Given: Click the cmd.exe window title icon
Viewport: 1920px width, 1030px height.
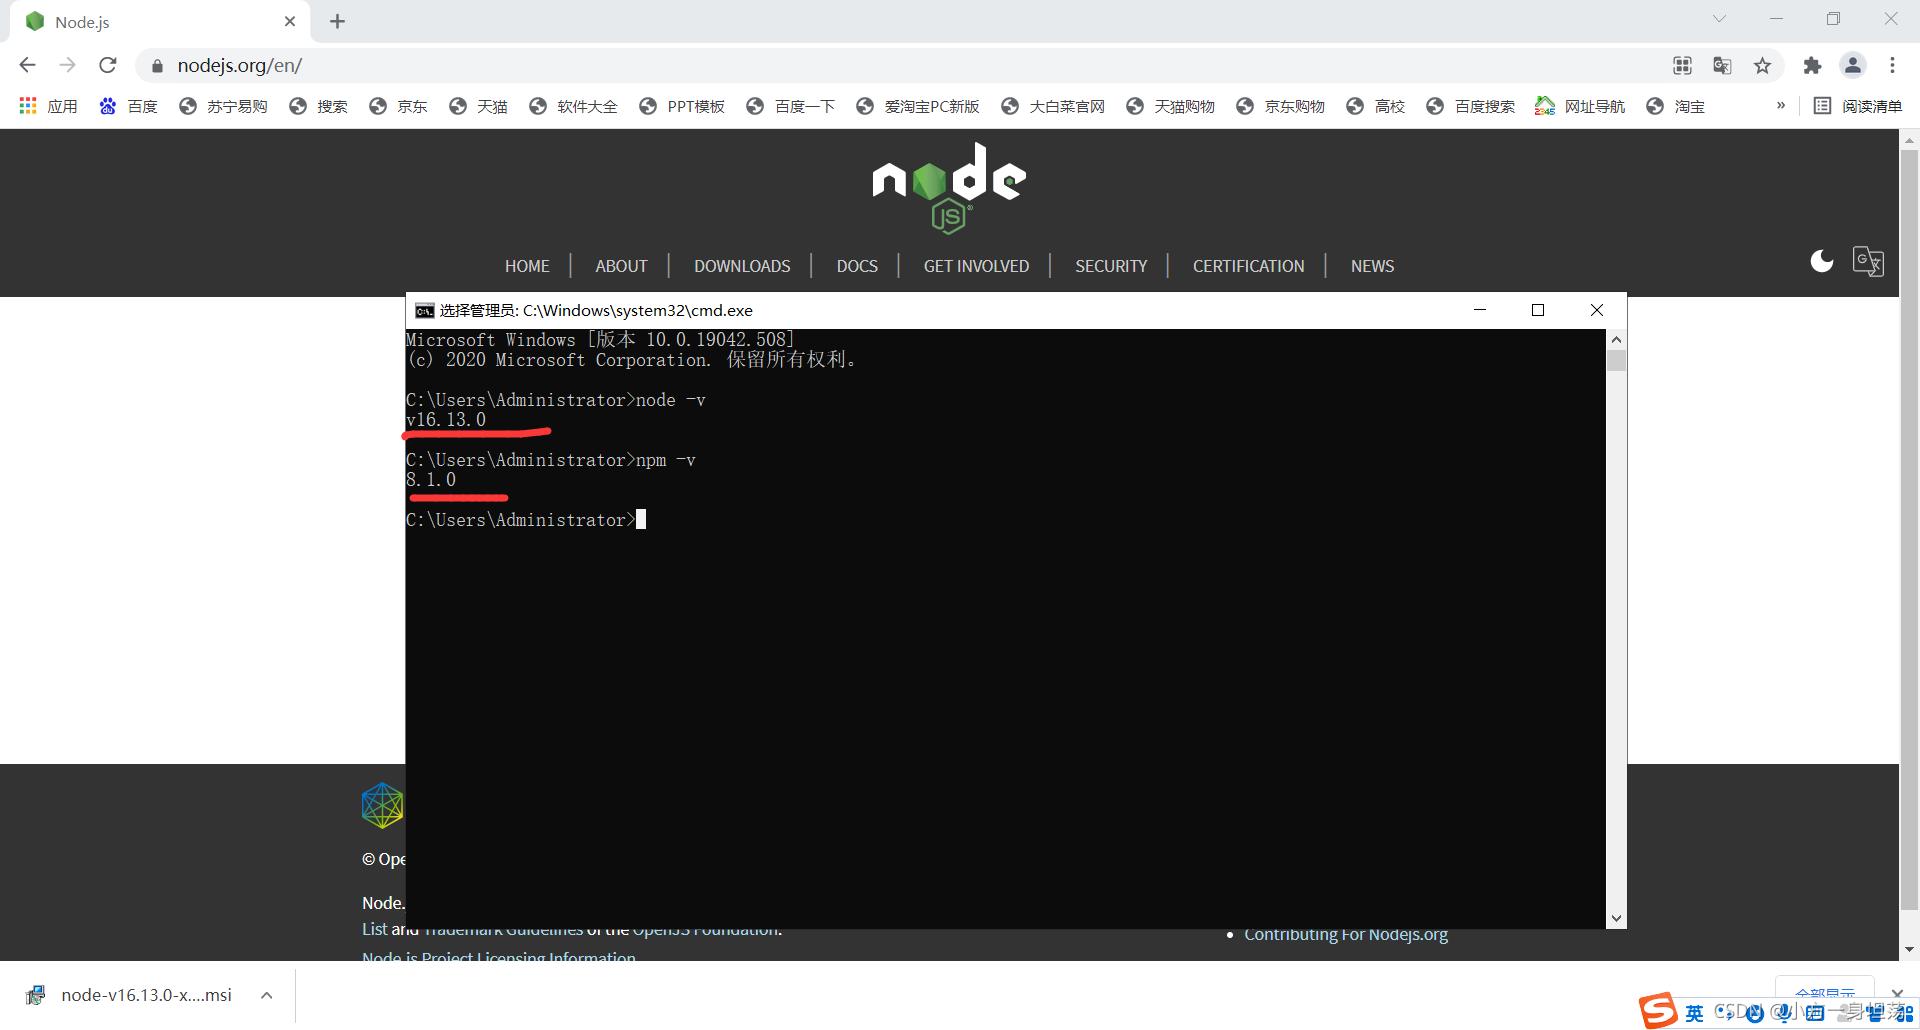Looking at the screenshot, I should [424, 310].
